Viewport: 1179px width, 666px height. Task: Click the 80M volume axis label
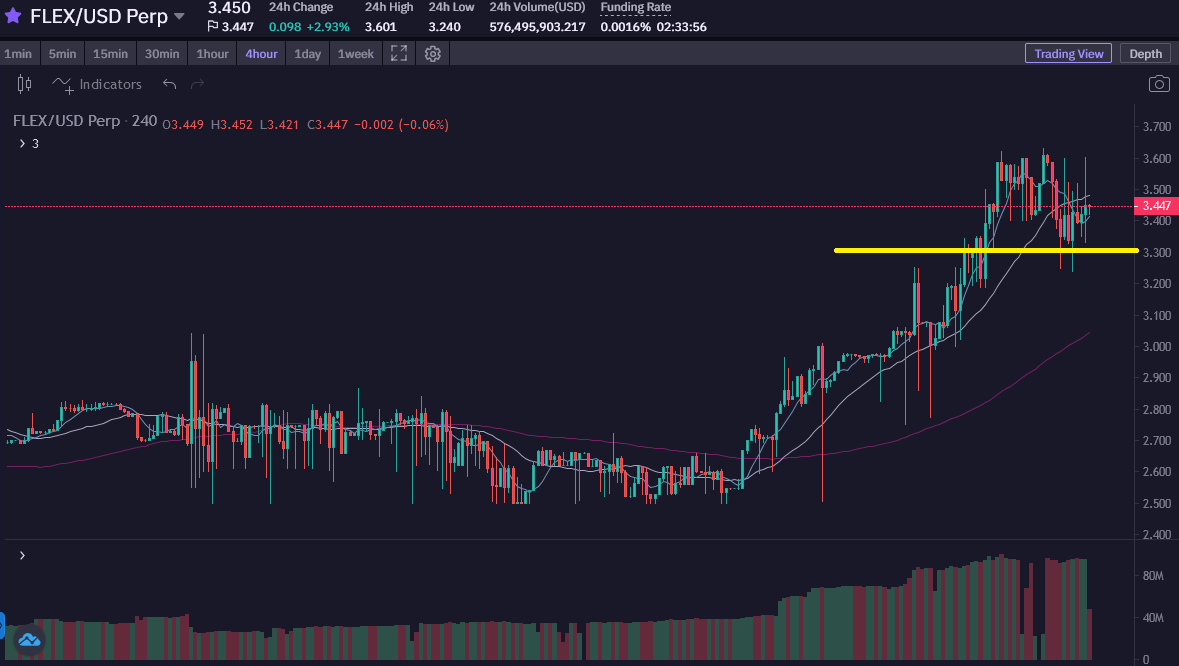pos(1153,576)
